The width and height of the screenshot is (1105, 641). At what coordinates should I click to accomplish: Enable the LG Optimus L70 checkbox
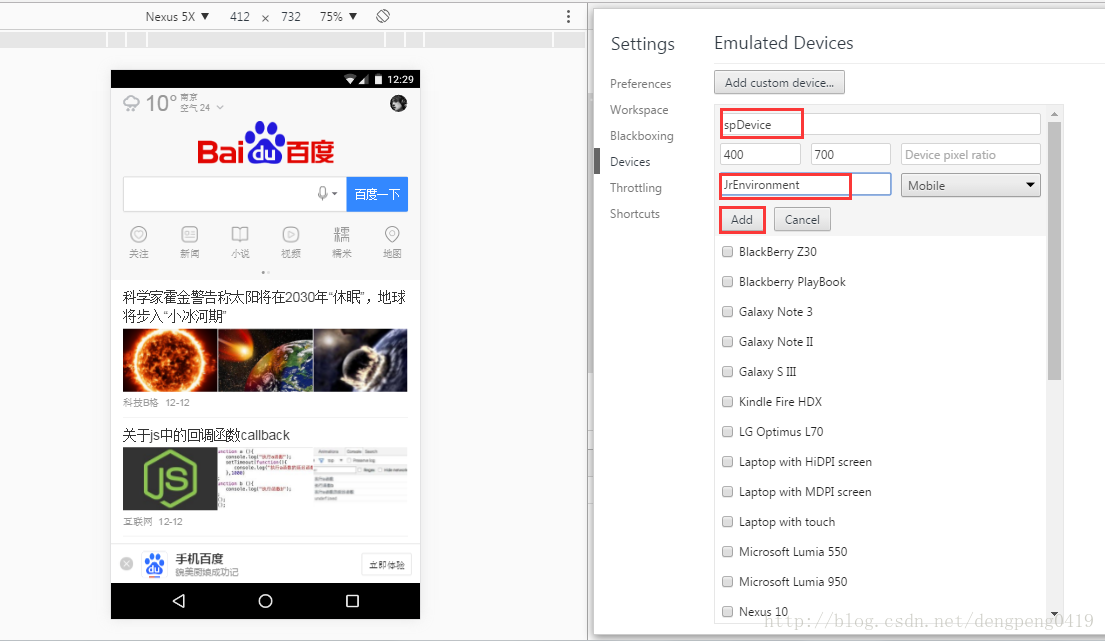(727, 432)
